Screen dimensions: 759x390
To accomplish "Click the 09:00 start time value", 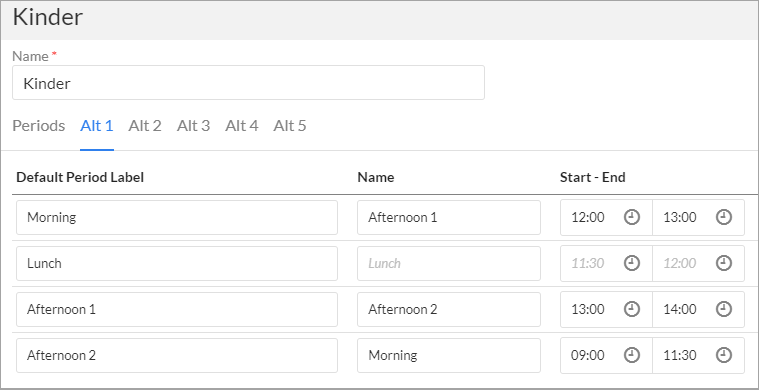I will pyautogui.click(x=588, y=355).
